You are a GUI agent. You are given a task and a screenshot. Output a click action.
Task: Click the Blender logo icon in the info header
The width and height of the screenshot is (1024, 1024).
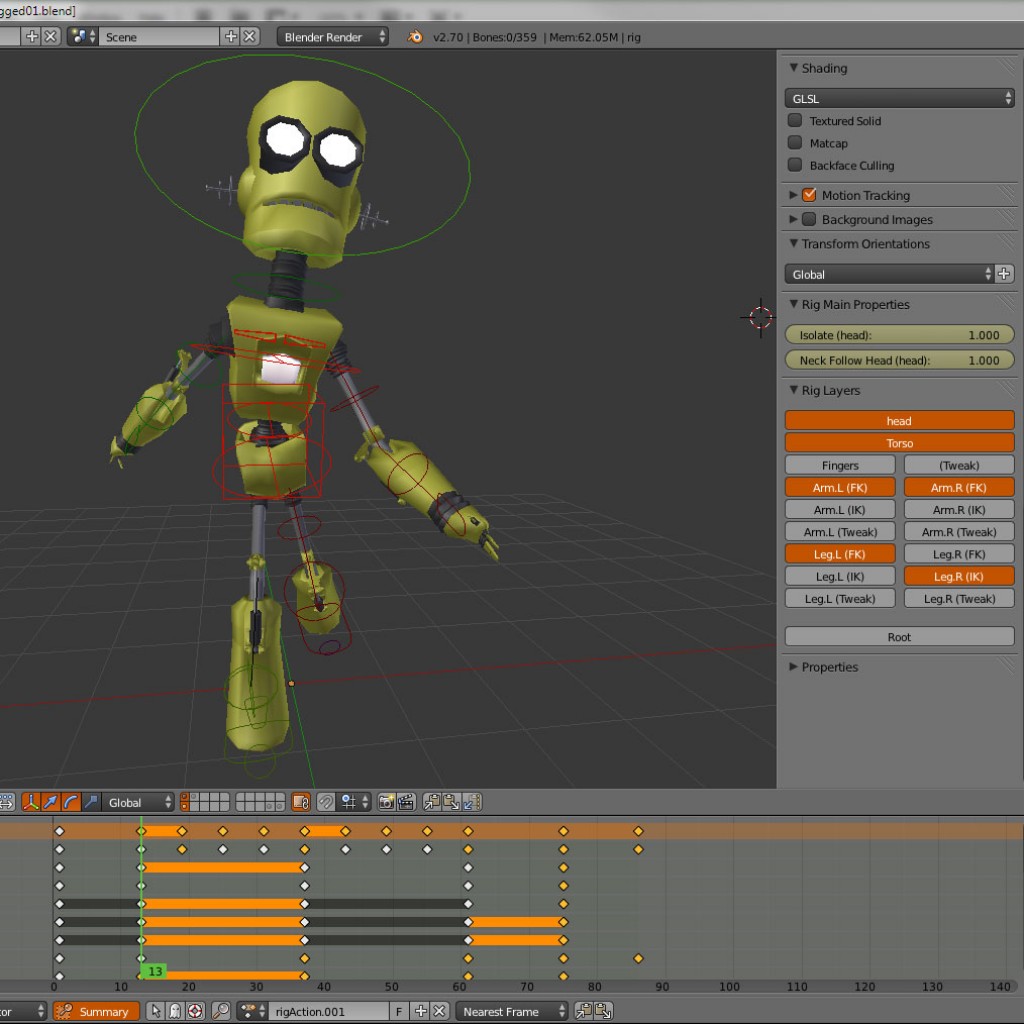[x=413, y=36]
